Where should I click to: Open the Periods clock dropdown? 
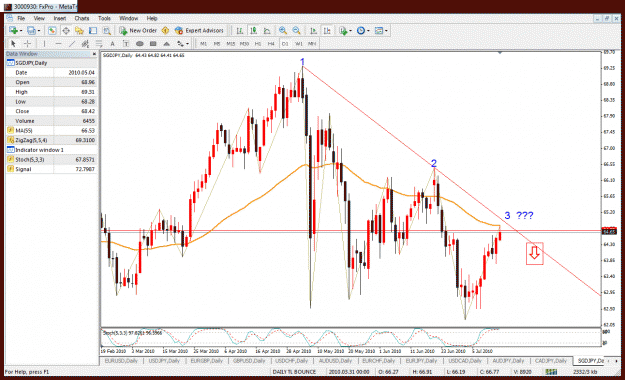click(363, 31)
